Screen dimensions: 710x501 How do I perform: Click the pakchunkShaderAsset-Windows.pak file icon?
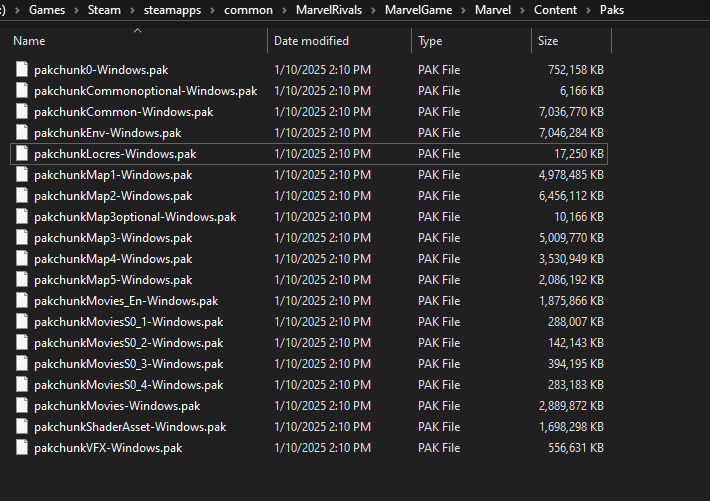[x=22, y=426]
